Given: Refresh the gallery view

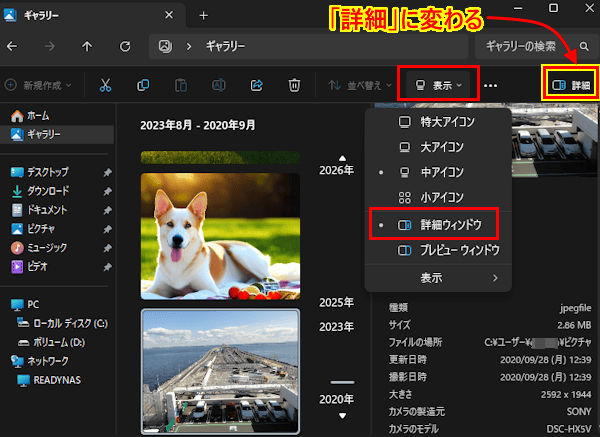Looking at the screenshot, I should click(x=125, y=46).
